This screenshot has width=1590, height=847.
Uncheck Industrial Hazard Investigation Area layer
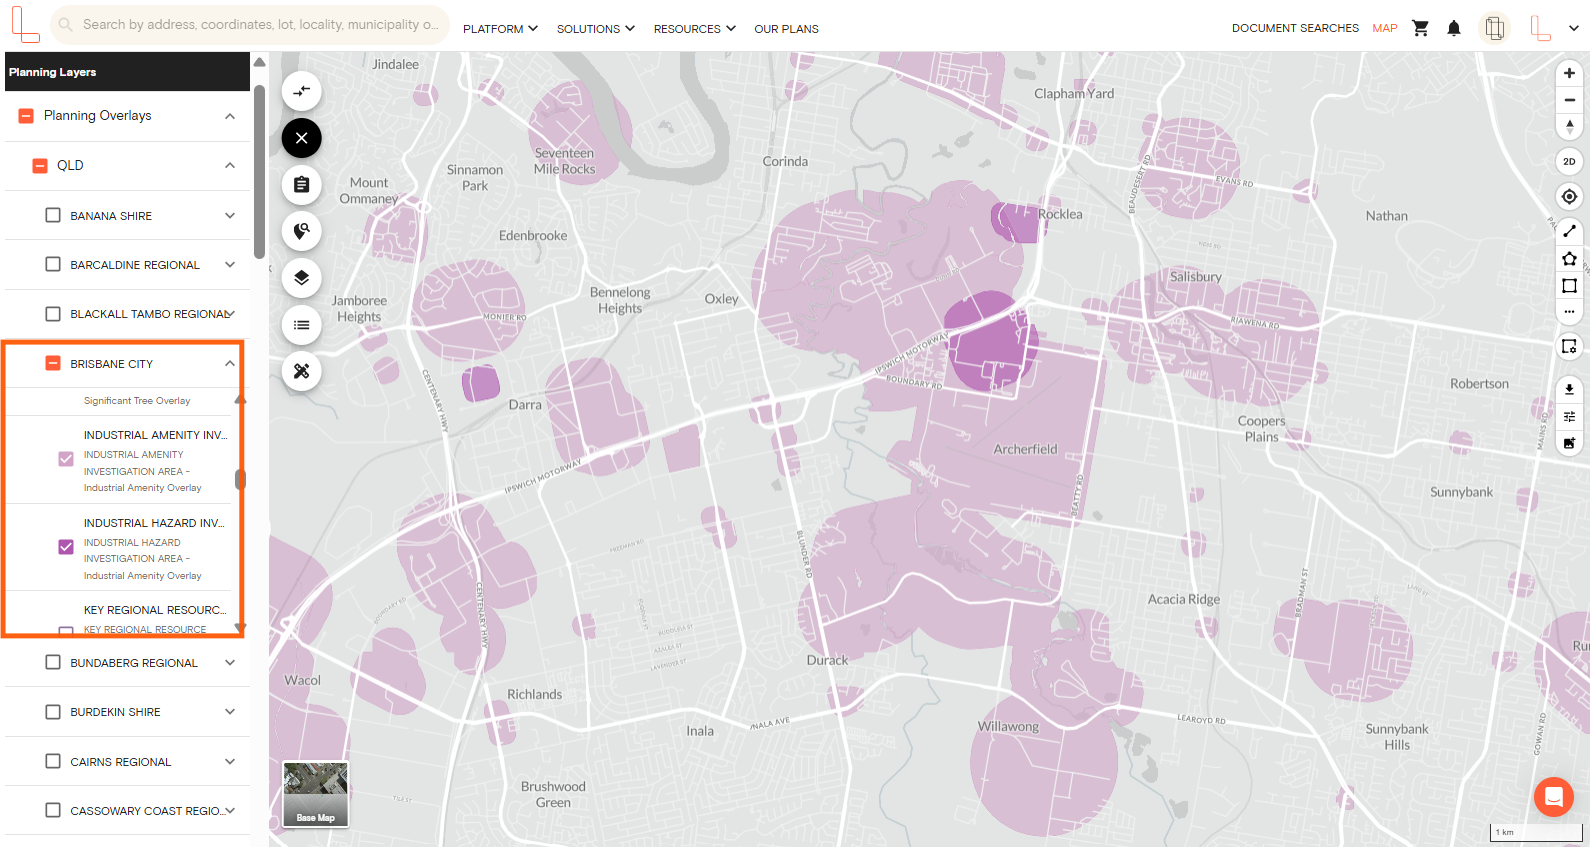(66, 547)
